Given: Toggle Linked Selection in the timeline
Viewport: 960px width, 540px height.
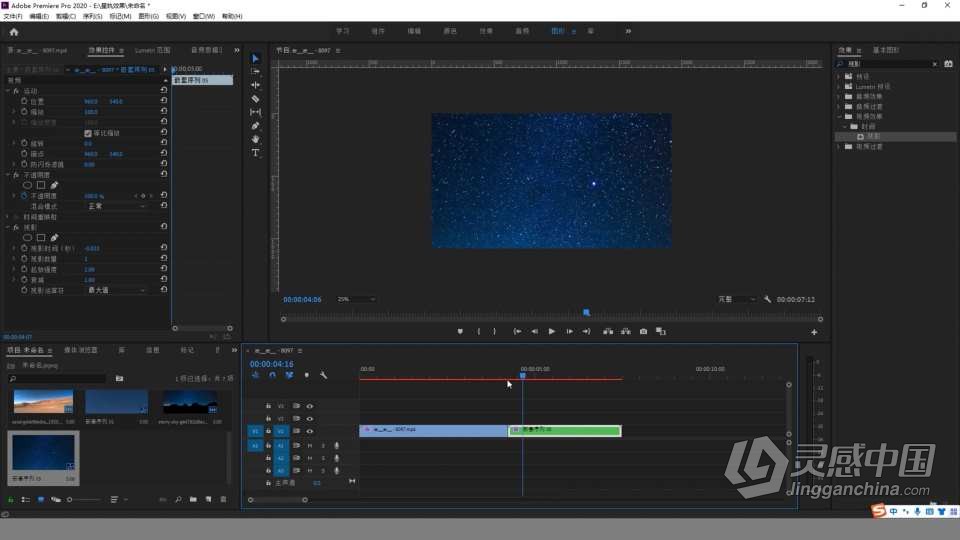Looking at the screenshot, I should [x=289, y=375].
